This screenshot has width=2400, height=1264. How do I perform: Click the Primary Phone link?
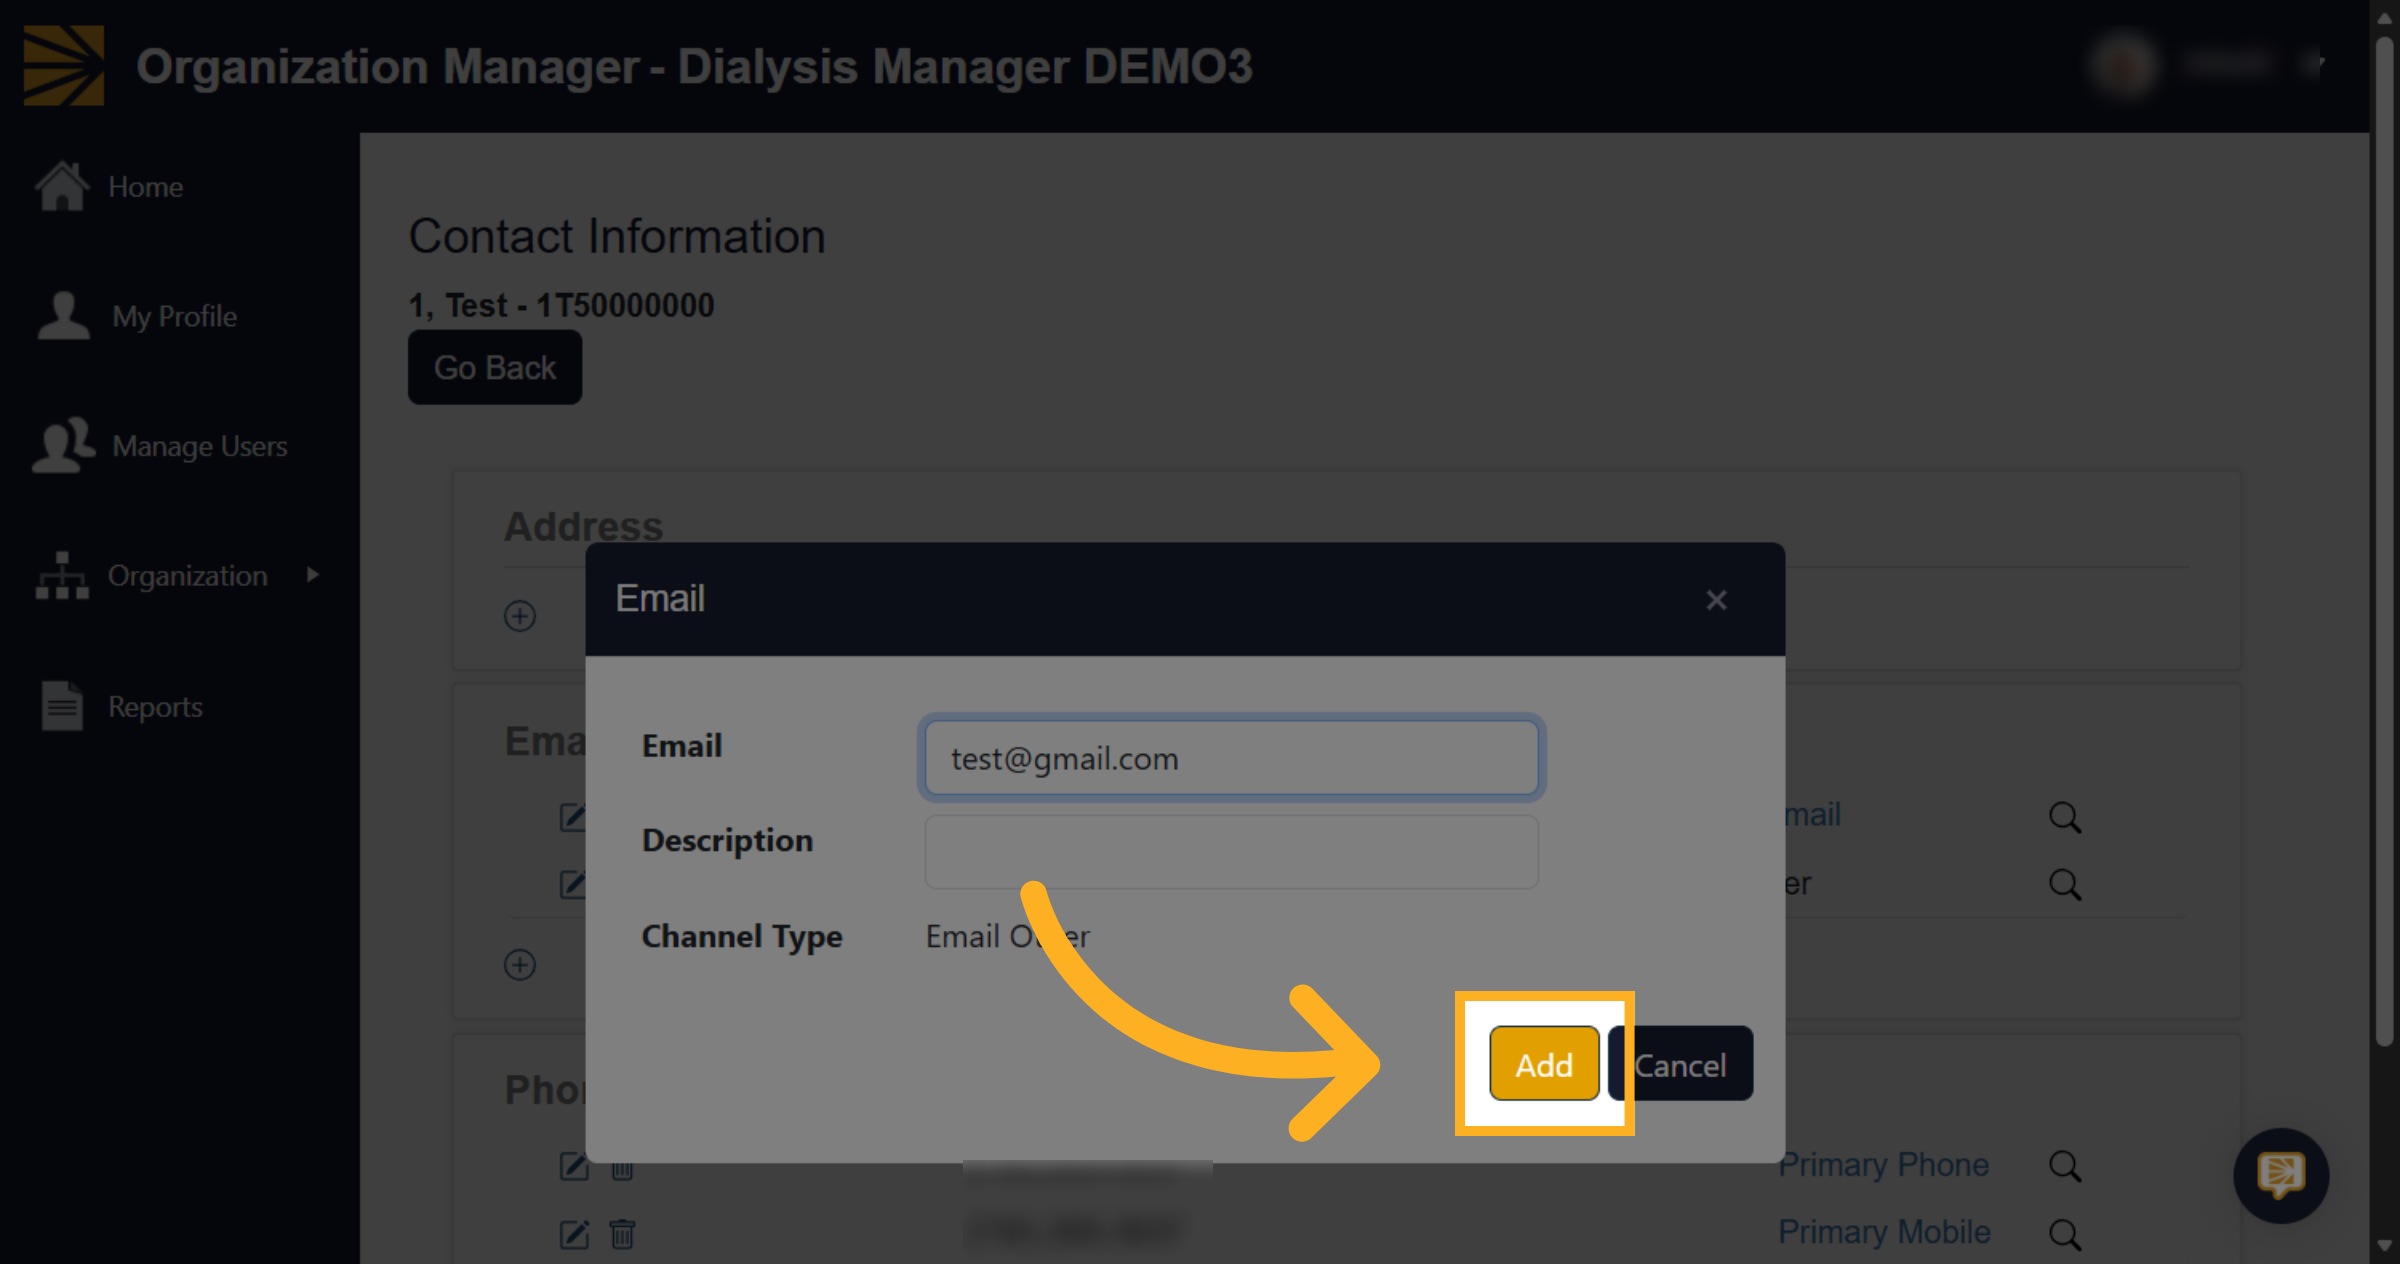pyautogui.click(x=1883, y=1165)
